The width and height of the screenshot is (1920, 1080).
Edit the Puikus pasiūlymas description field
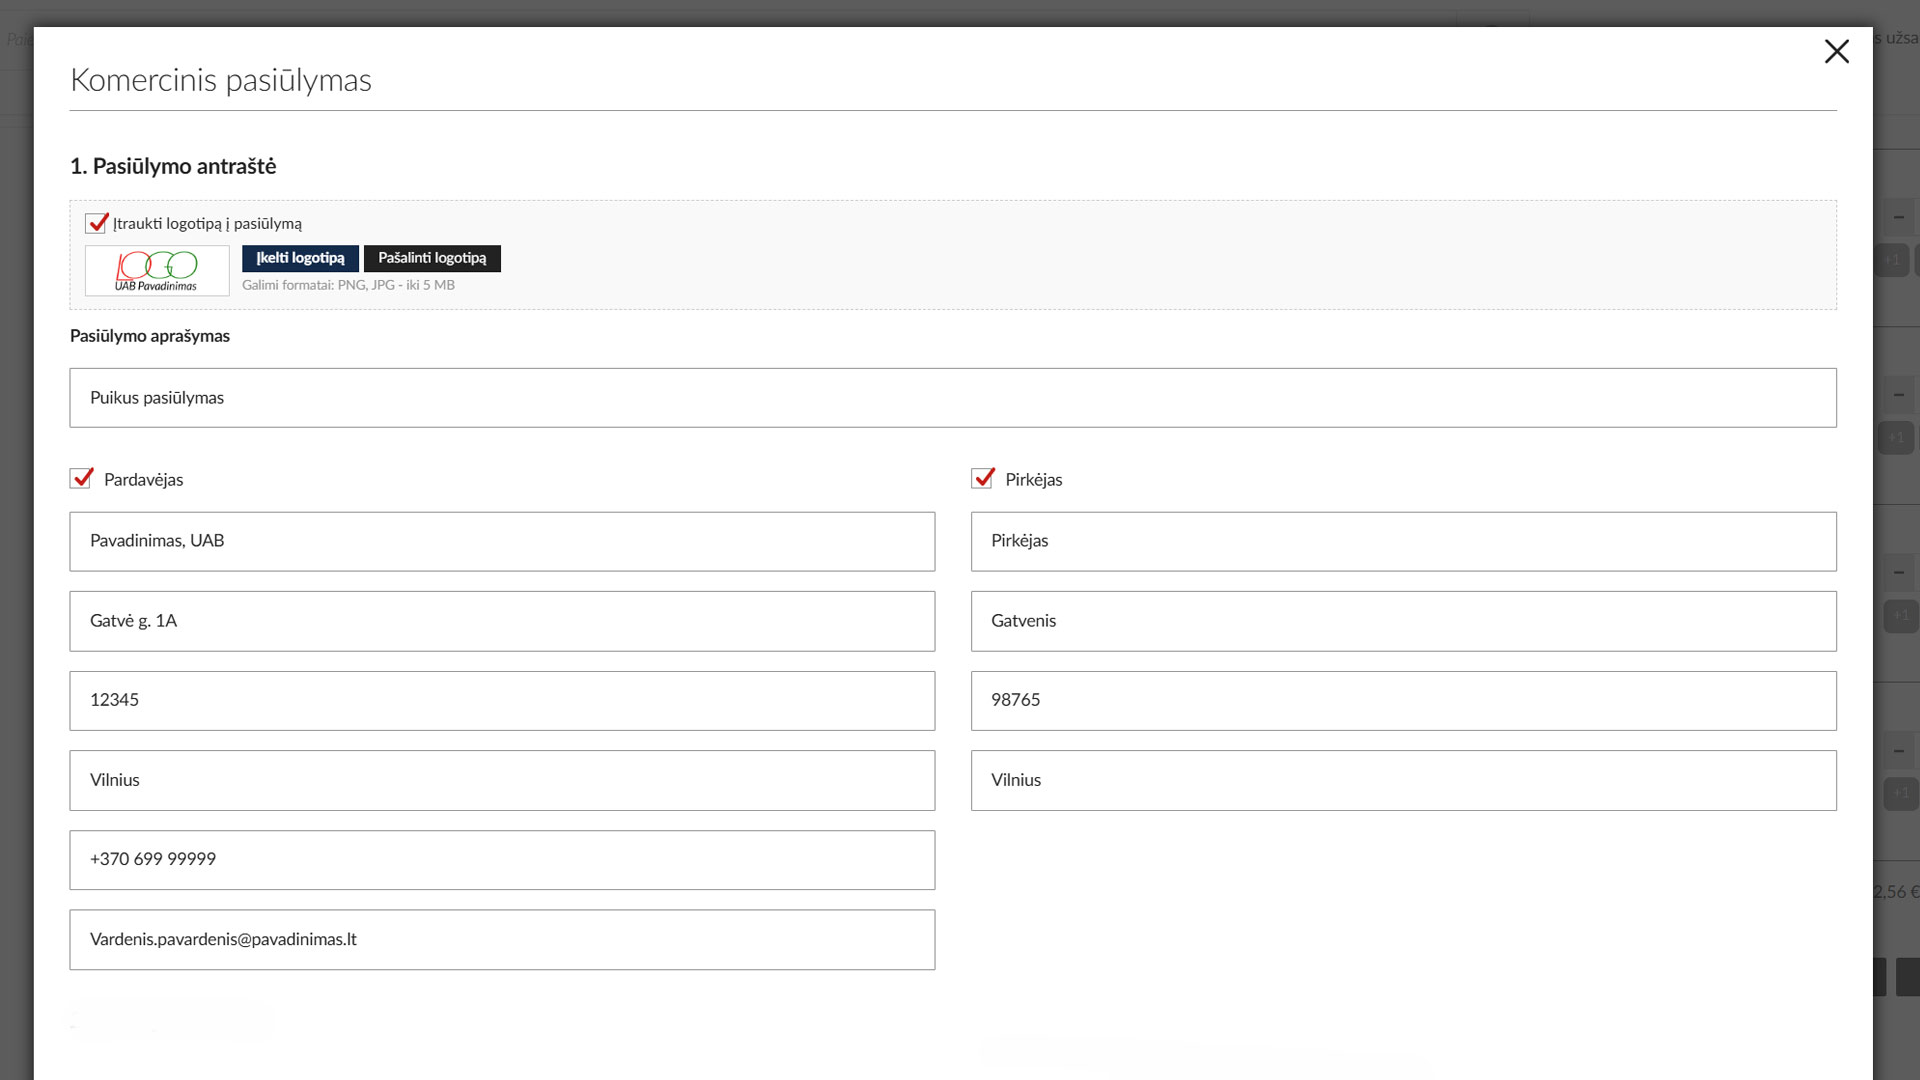[953, 398]
